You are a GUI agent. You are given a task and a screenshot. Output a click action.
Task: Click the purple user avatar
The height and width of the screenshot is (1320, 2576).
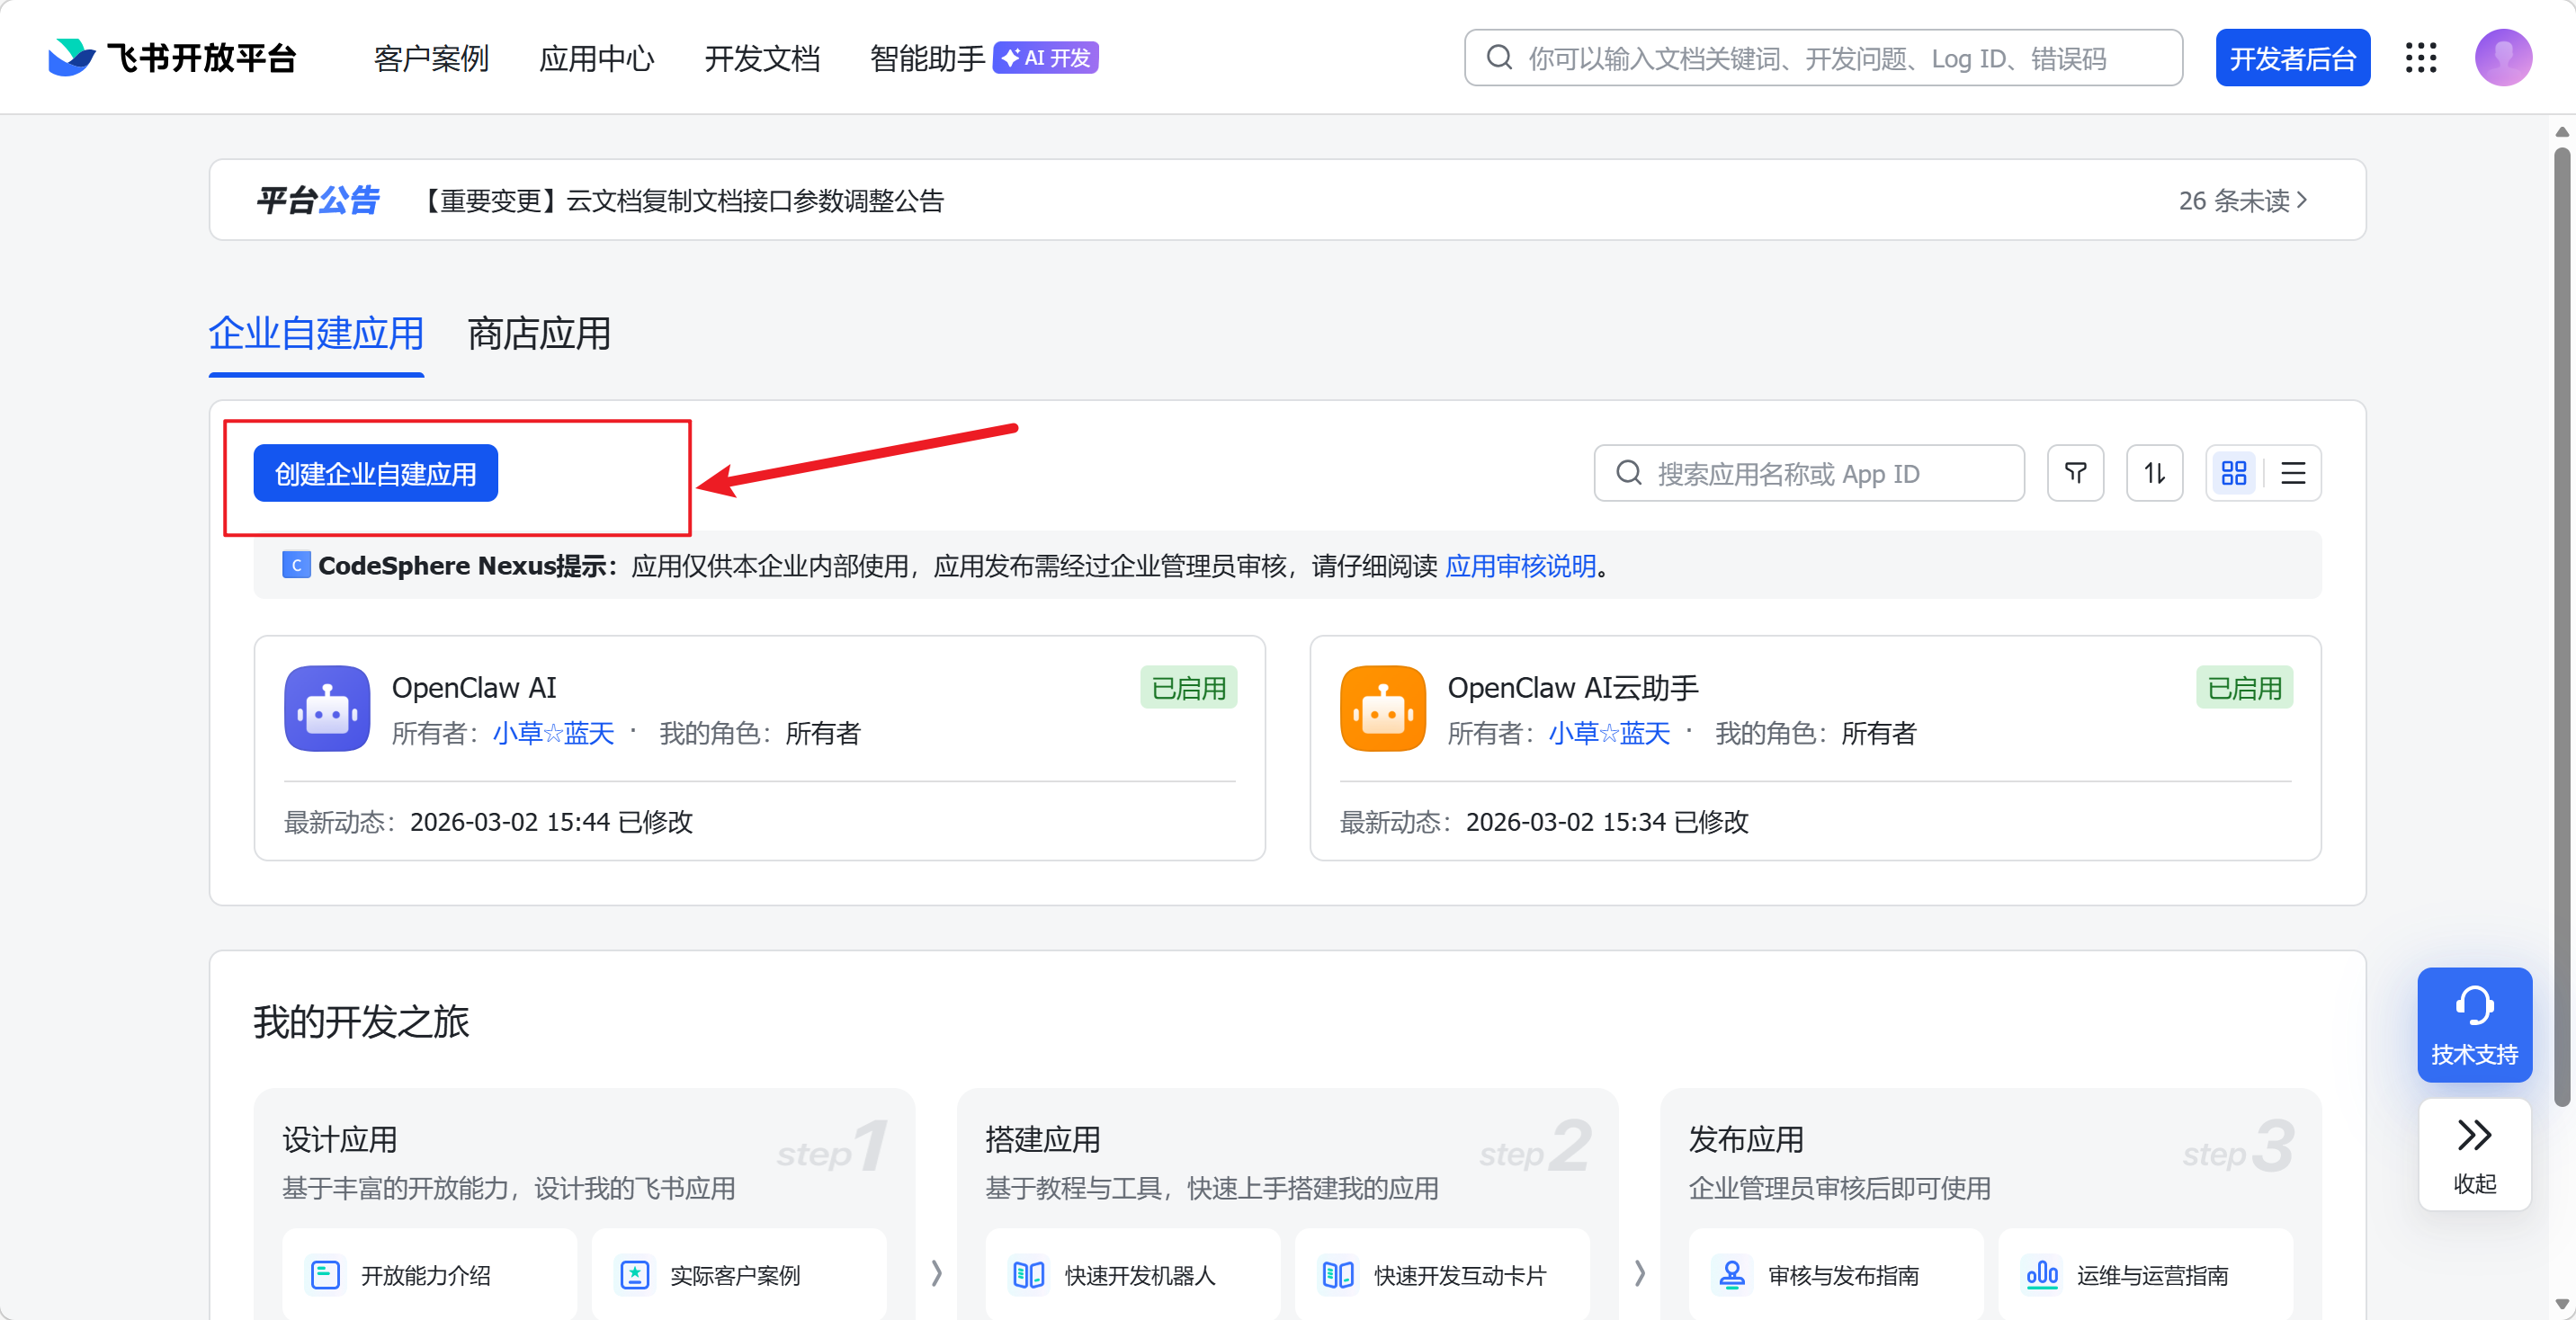tap(2502, 58)
